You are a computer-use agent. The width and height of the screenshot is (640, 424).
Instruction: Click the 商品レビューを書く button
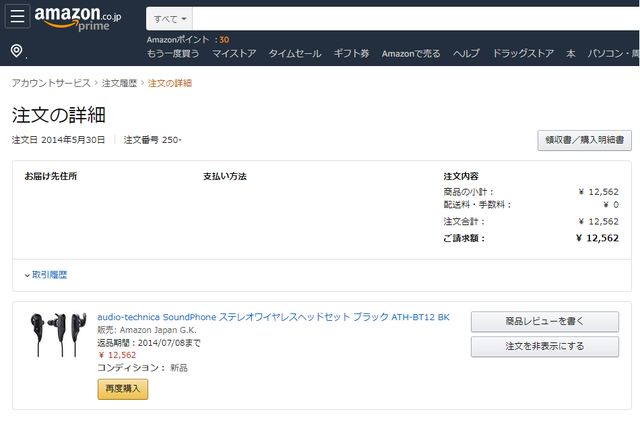[545, 322]
